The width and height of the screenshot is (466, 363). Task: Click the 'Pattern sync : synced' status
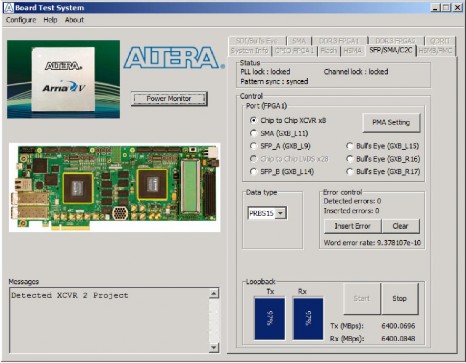tap(274, 81)
